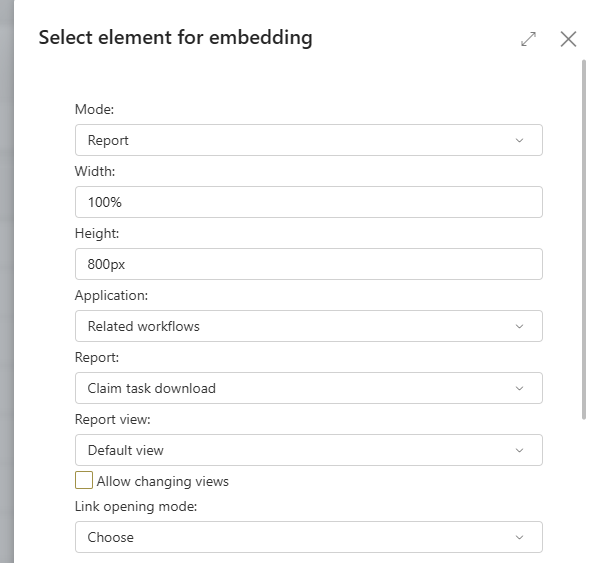Open the Report dropdown showing Claim task download

click(309, 388)
